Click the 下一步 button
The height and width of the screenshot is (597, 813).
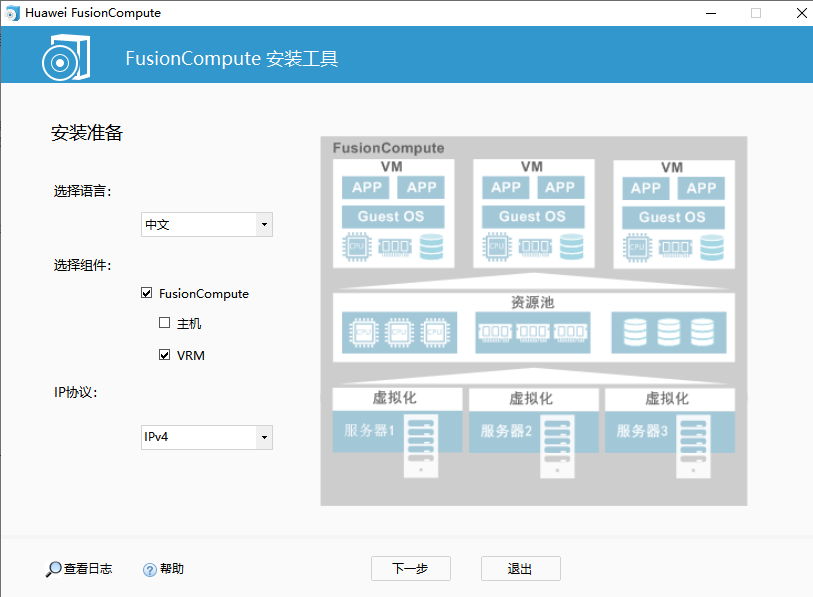click(410, 568)
